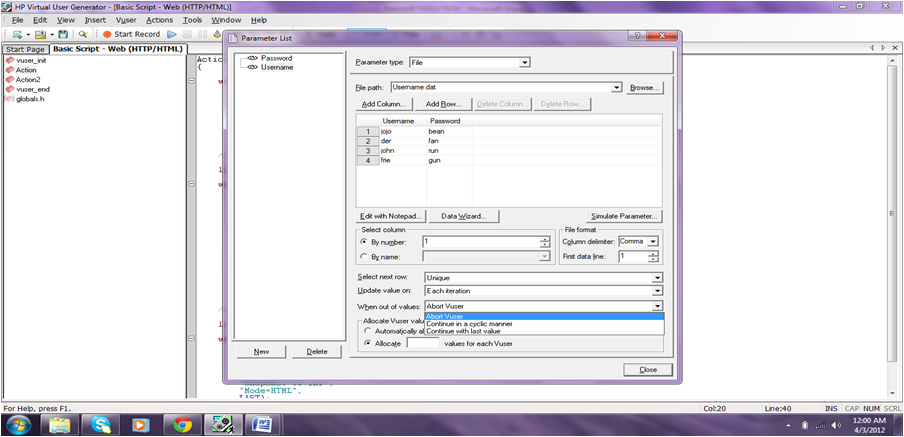Click the row 3 header in table
Viewport: 904px width, 437px height.
click(x=368, y=150)
